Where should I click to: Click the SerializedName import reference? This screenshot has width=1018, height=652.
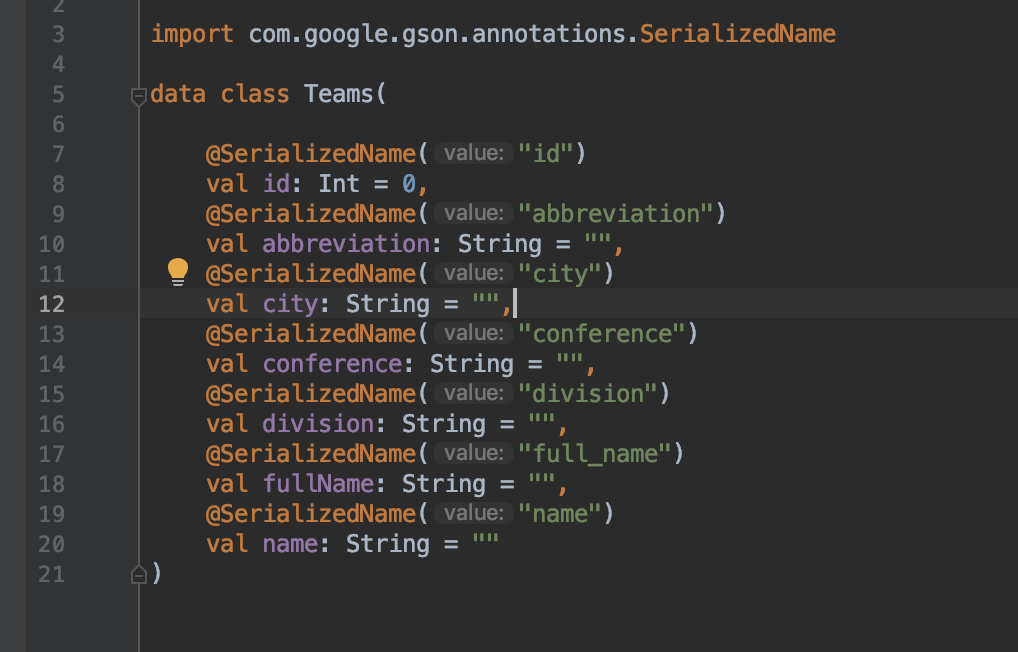click(x=738, y=34)
